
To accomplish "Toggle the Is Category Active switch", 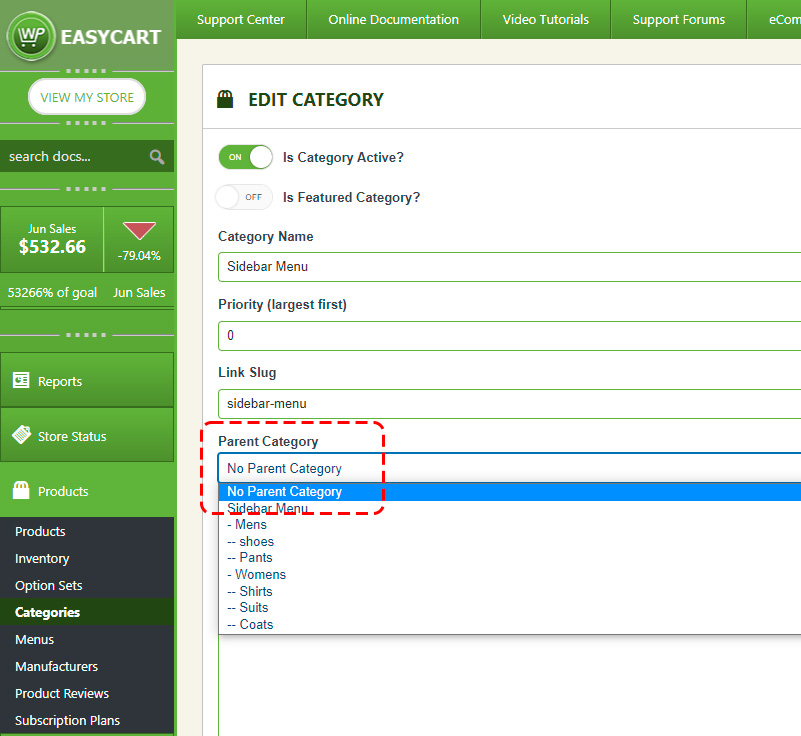I will click(245, 157).
